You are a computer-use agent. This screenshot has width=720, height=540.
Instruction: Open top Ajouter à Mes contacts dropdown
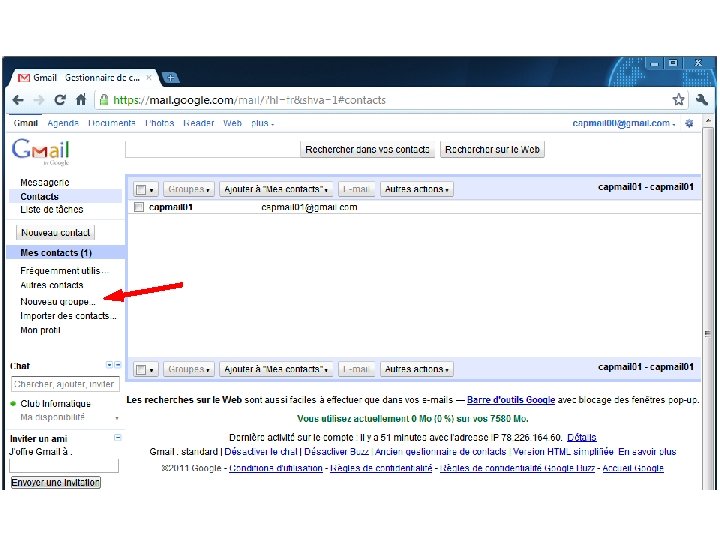click(276, 189)
